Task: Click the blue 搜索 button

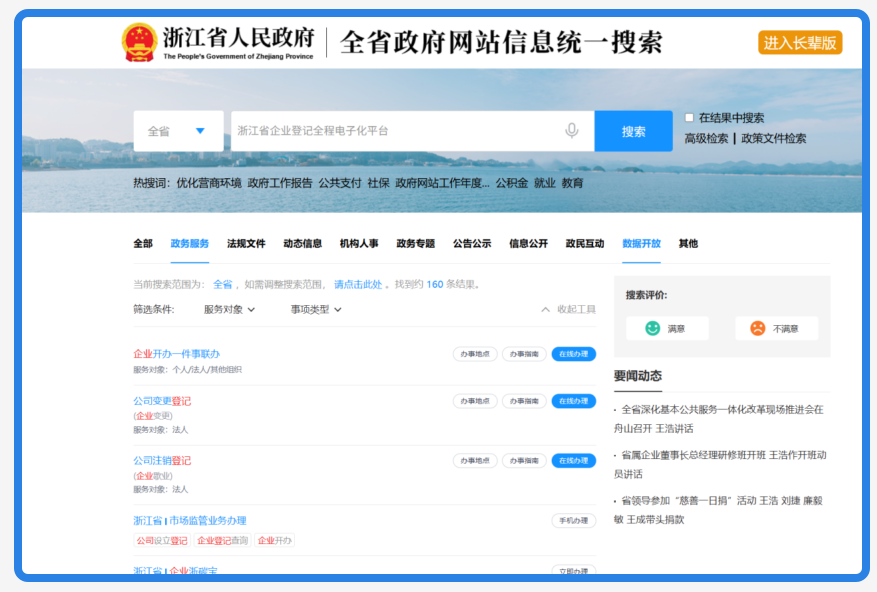Action: [633, 131]
